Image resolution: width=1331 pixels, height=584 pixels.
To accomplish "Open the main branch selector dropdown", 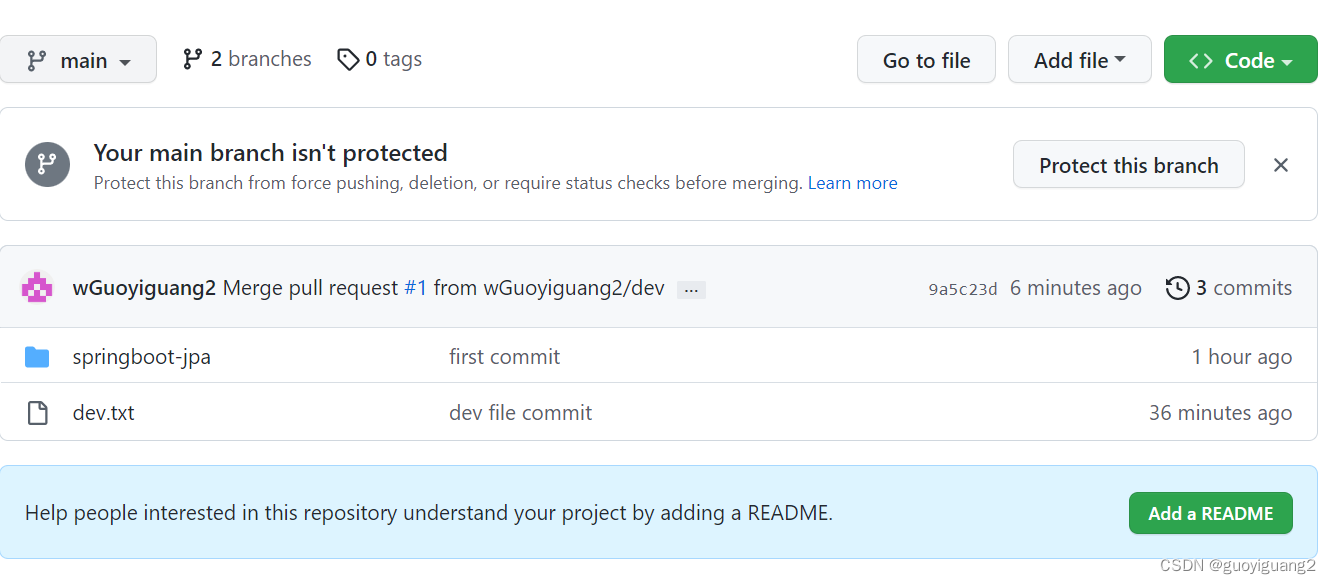I will click(78, 60).
